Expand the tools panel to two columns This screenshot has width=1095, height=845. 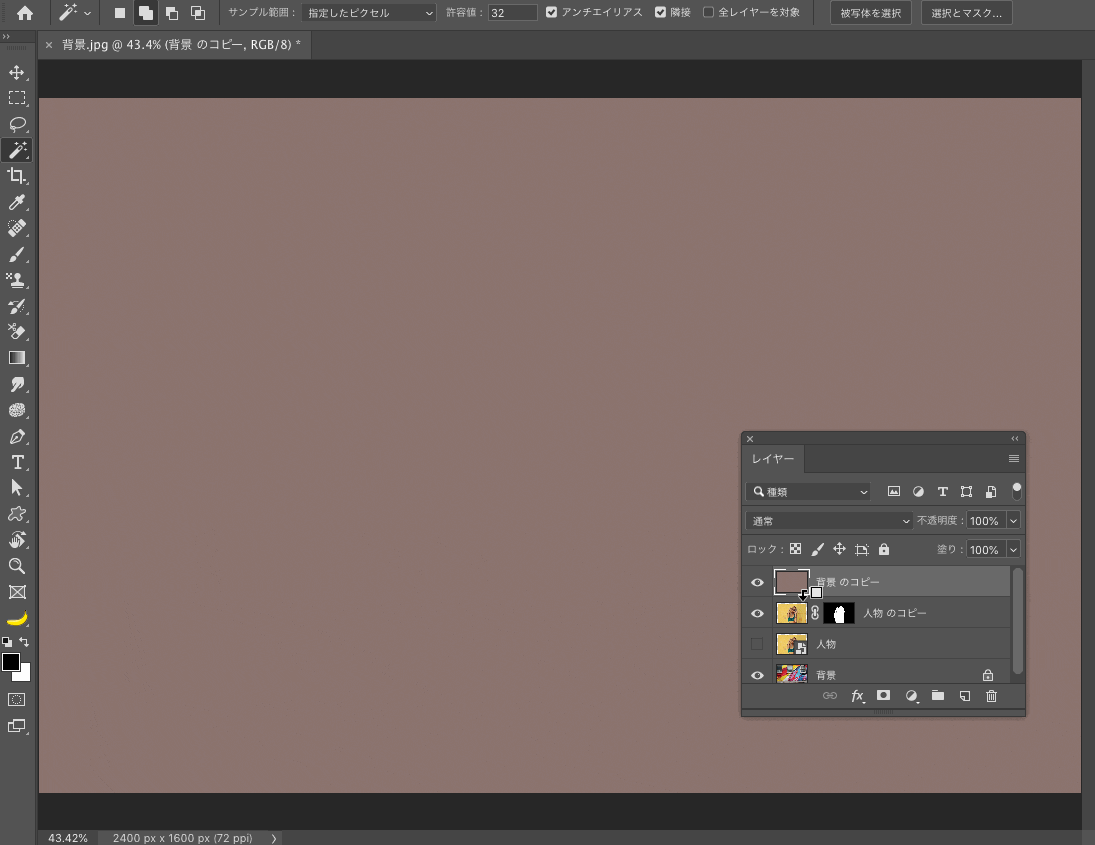click(6, 36)
